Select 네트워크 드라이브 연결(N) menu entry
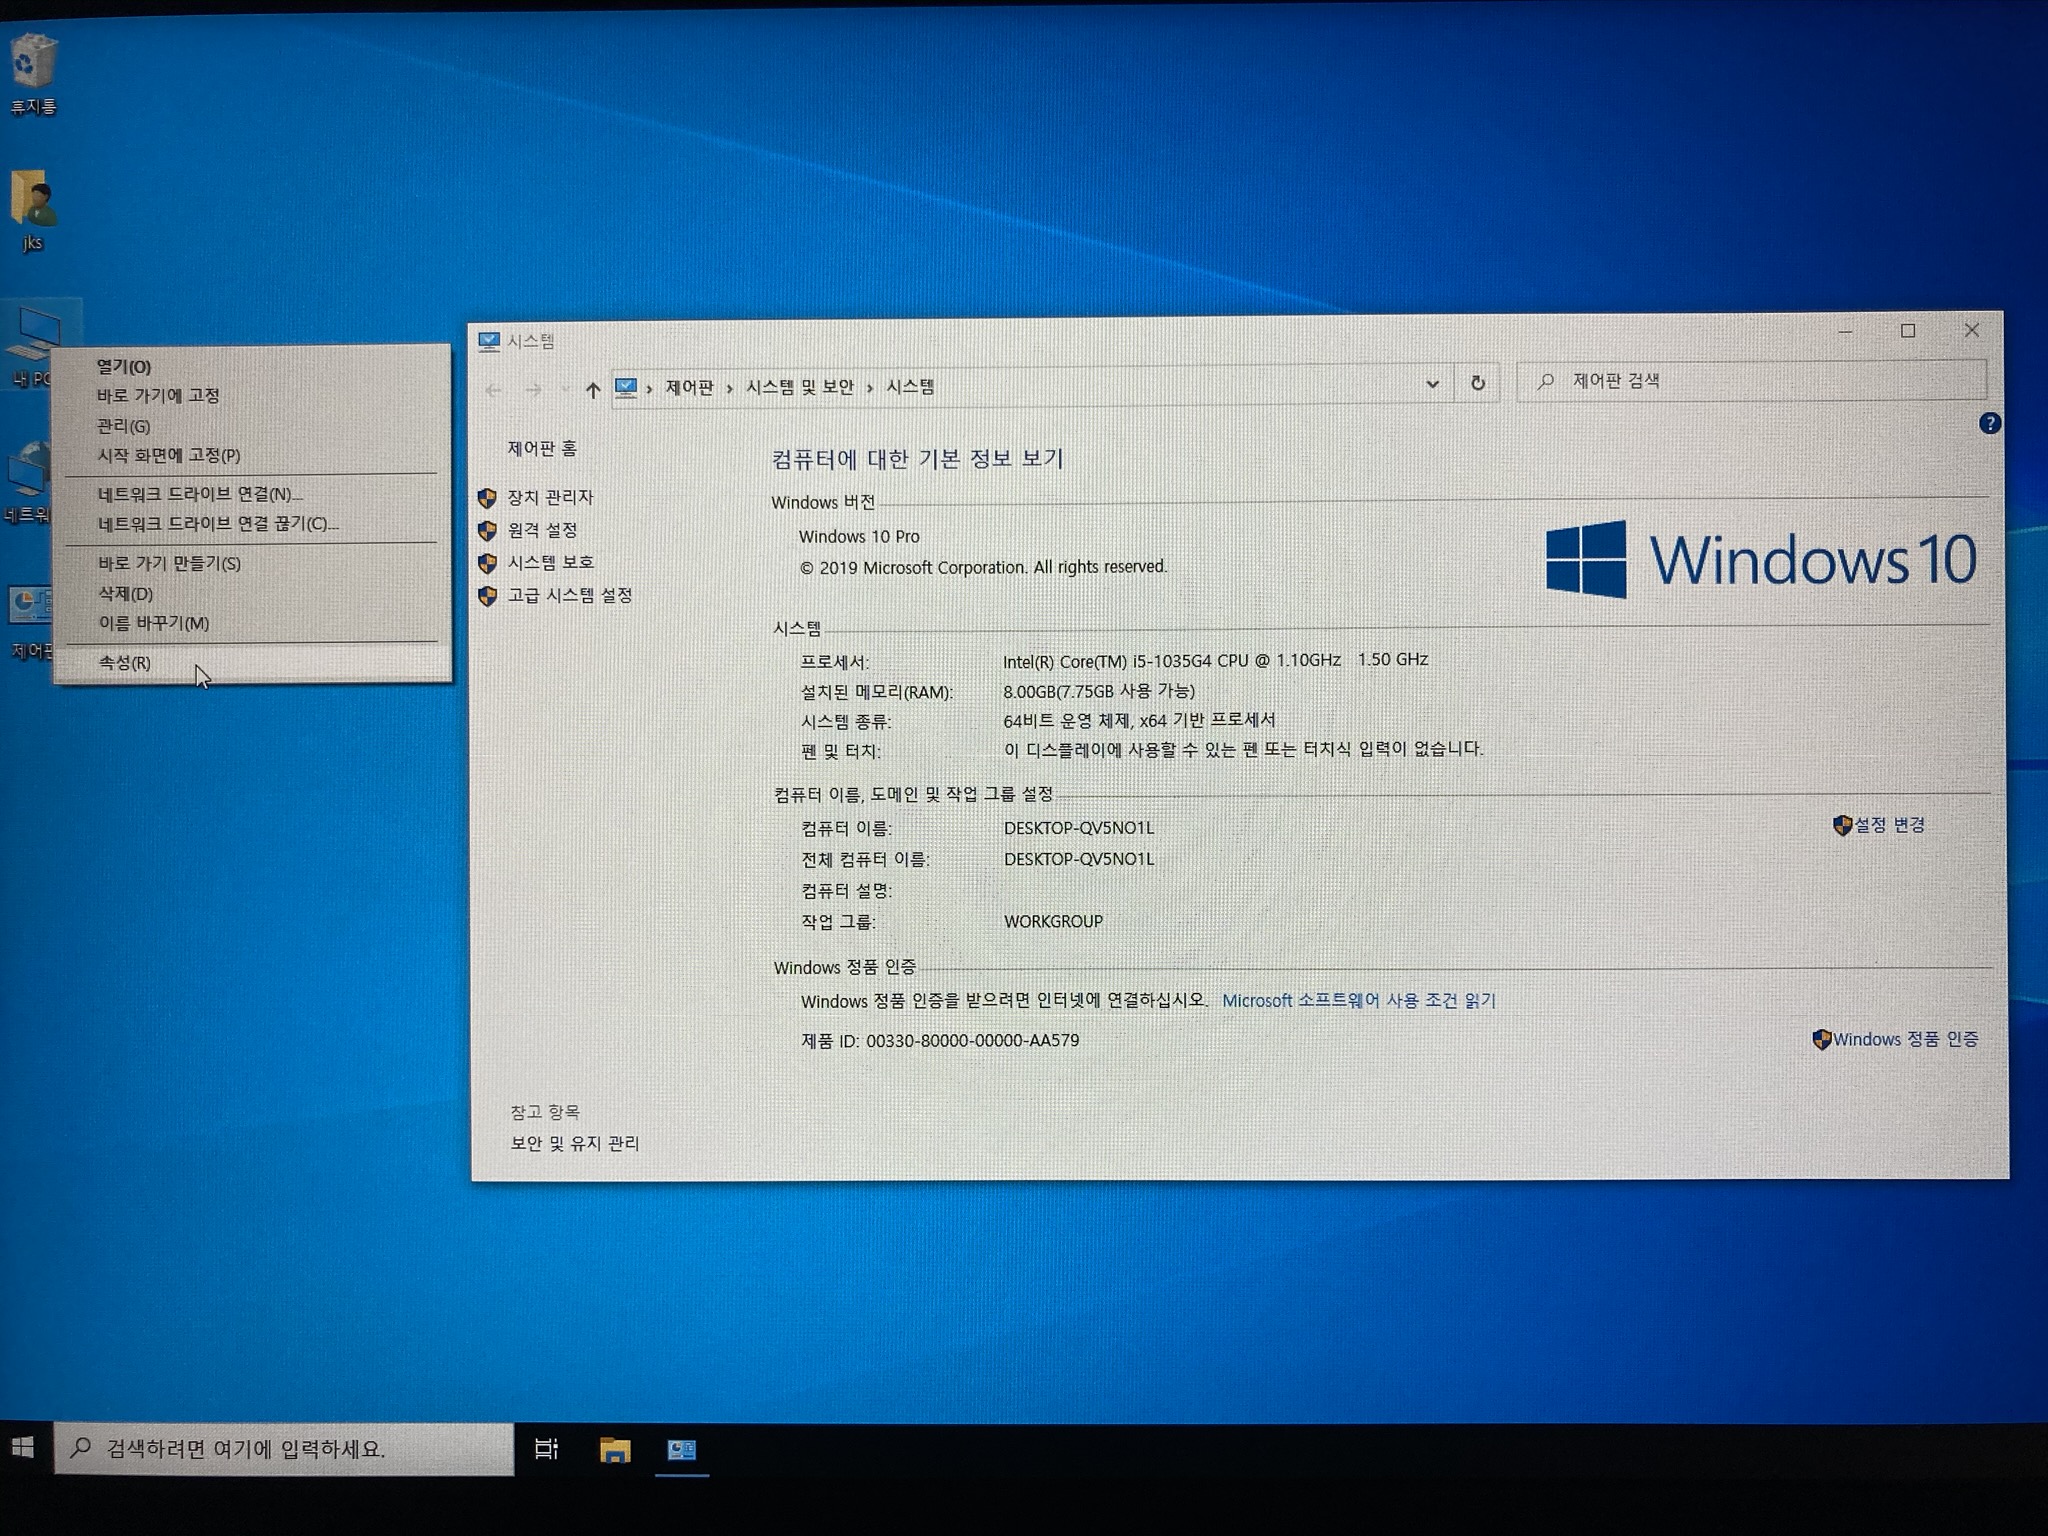 199,494
